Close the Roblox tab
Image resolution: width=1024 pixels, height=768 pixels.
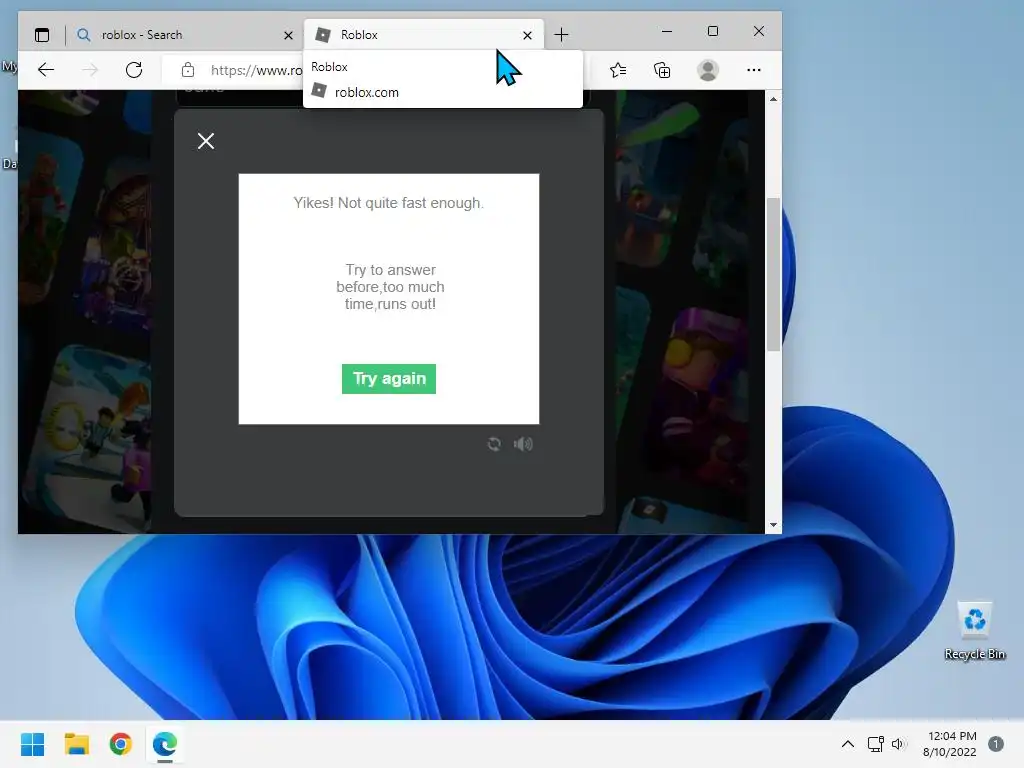pos(527,35)
